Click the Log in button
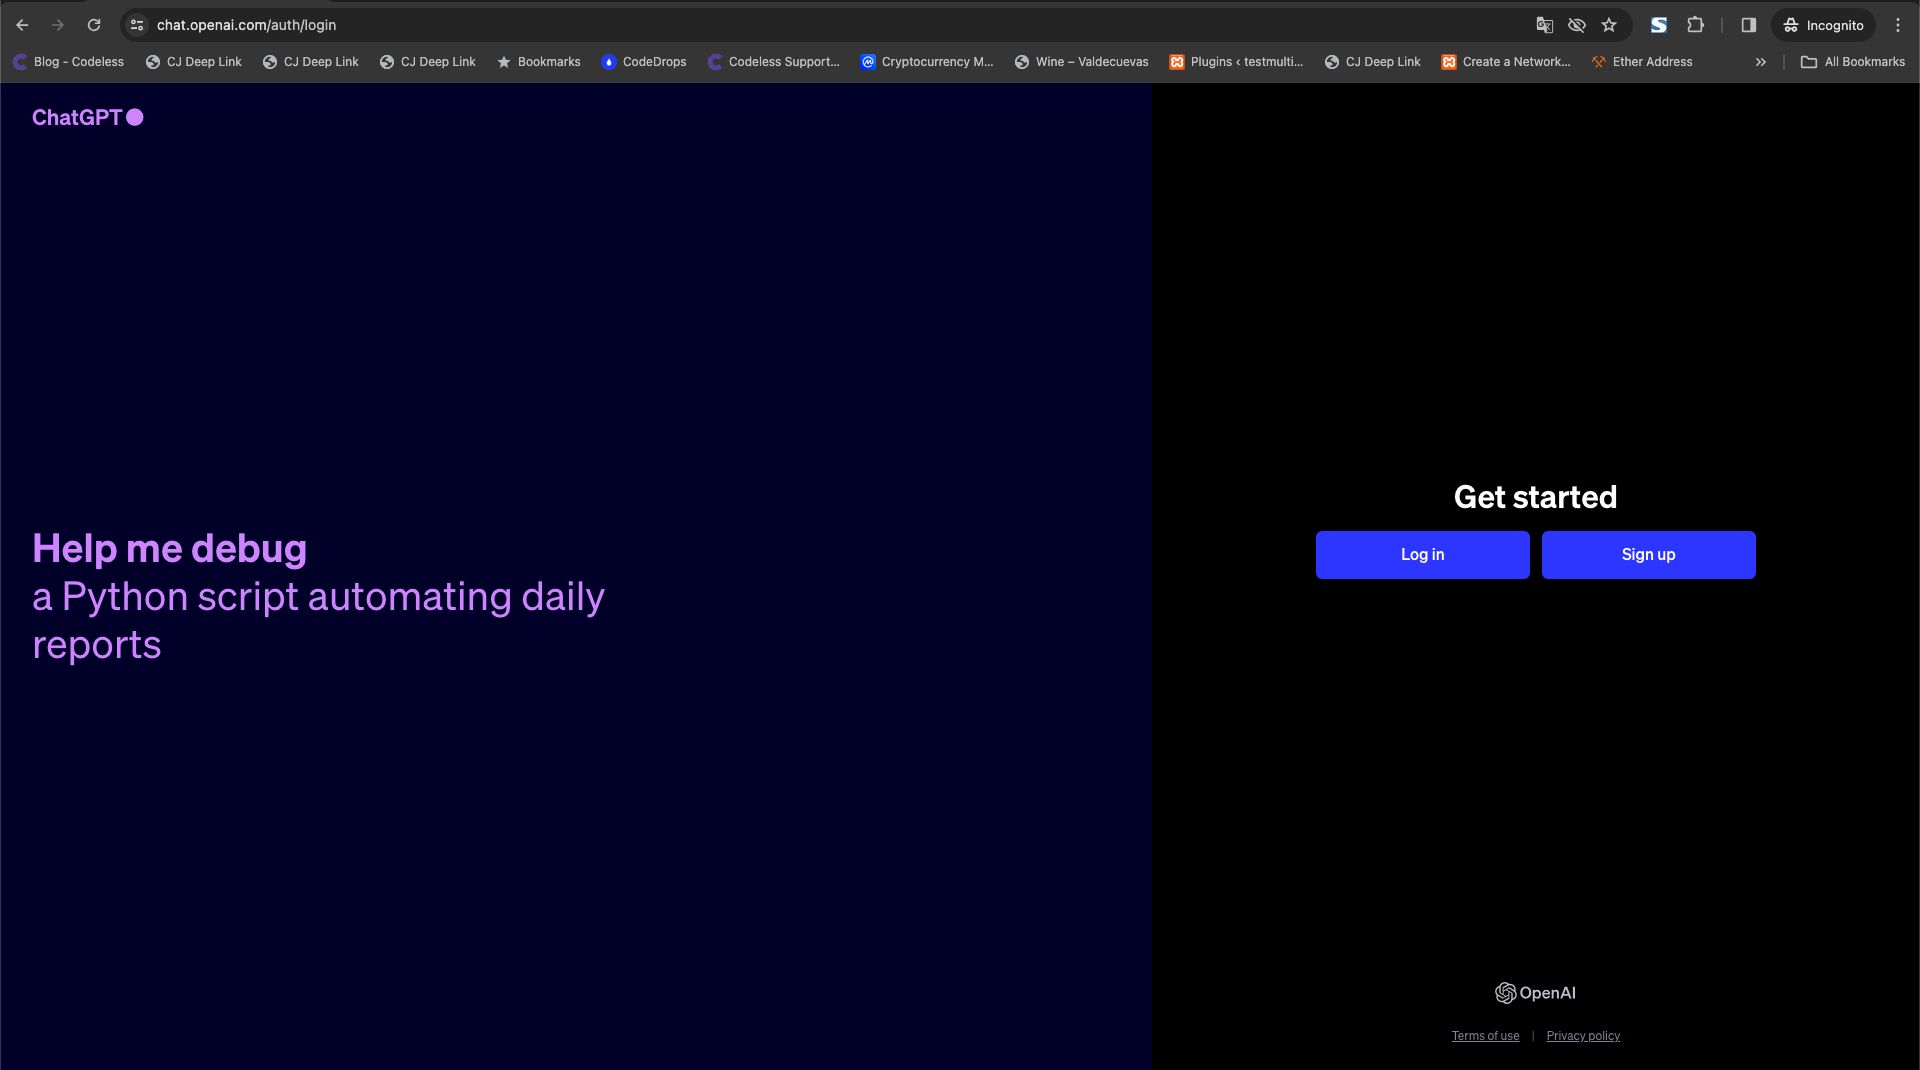 tap(1422, 555)
